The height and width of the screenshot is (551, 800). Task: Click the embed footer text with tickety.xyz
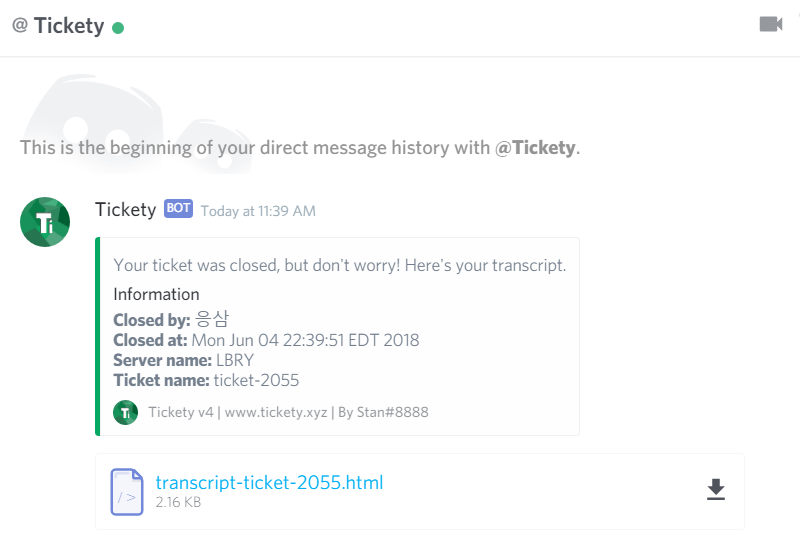288,412
